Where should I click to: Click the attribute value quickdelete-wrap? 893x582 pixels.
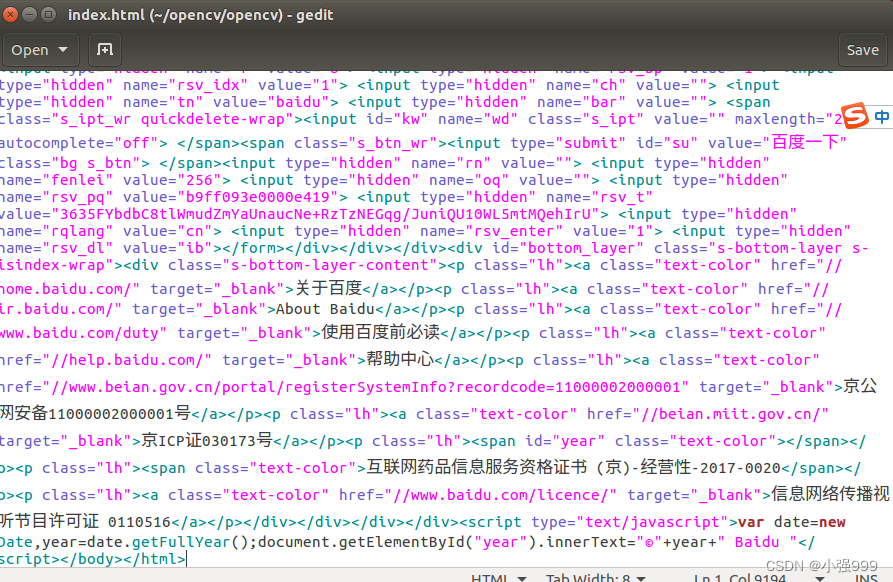(x=212, y=119)
